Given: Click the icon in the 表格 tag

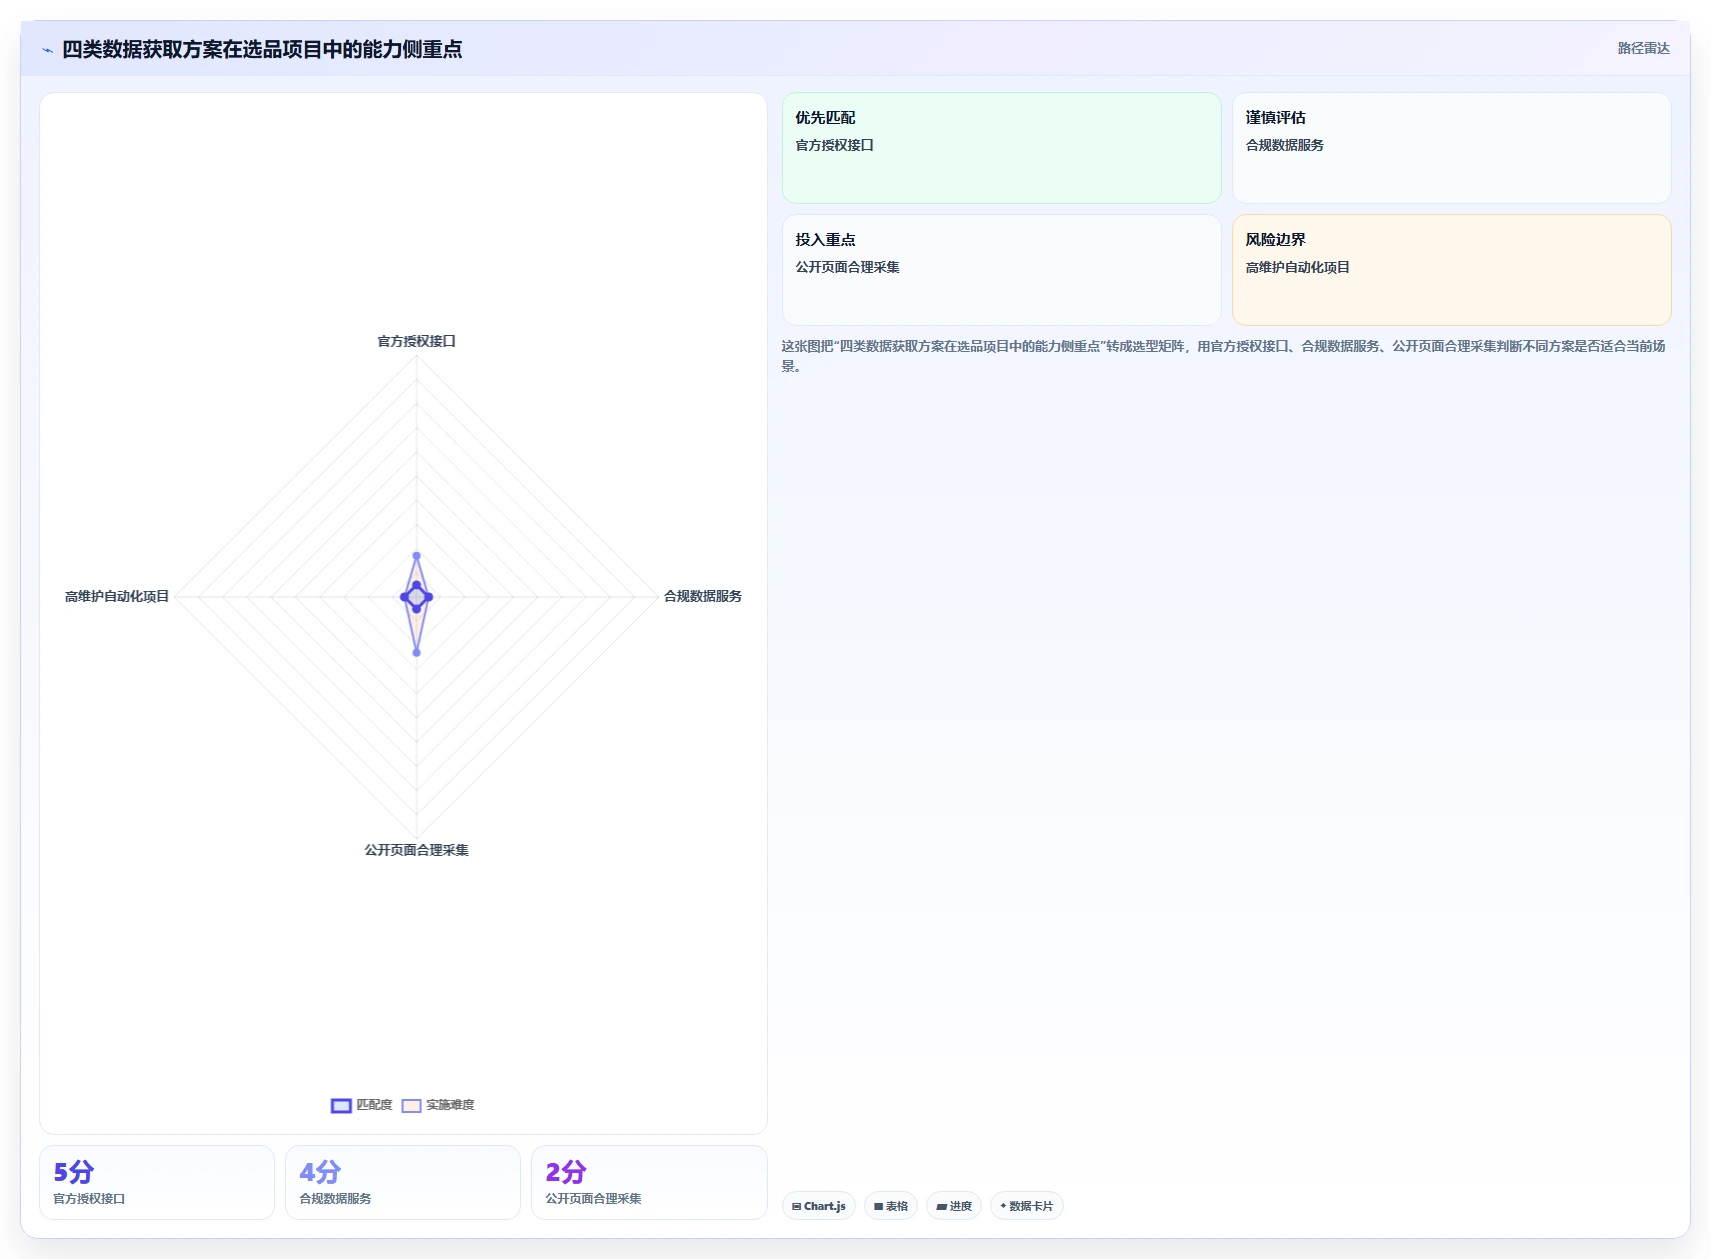Looking at the screenshot, I should 878,1206.
